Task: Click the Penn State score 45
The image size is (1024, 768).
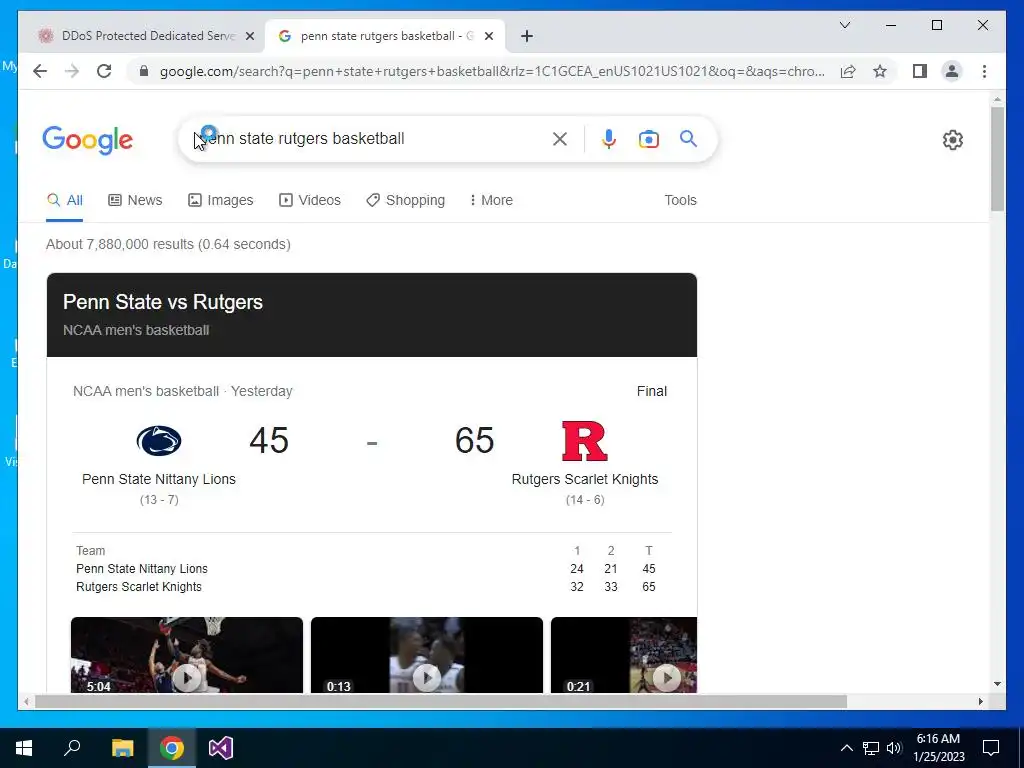Action: pyautogui.click(x=269, y=440)
